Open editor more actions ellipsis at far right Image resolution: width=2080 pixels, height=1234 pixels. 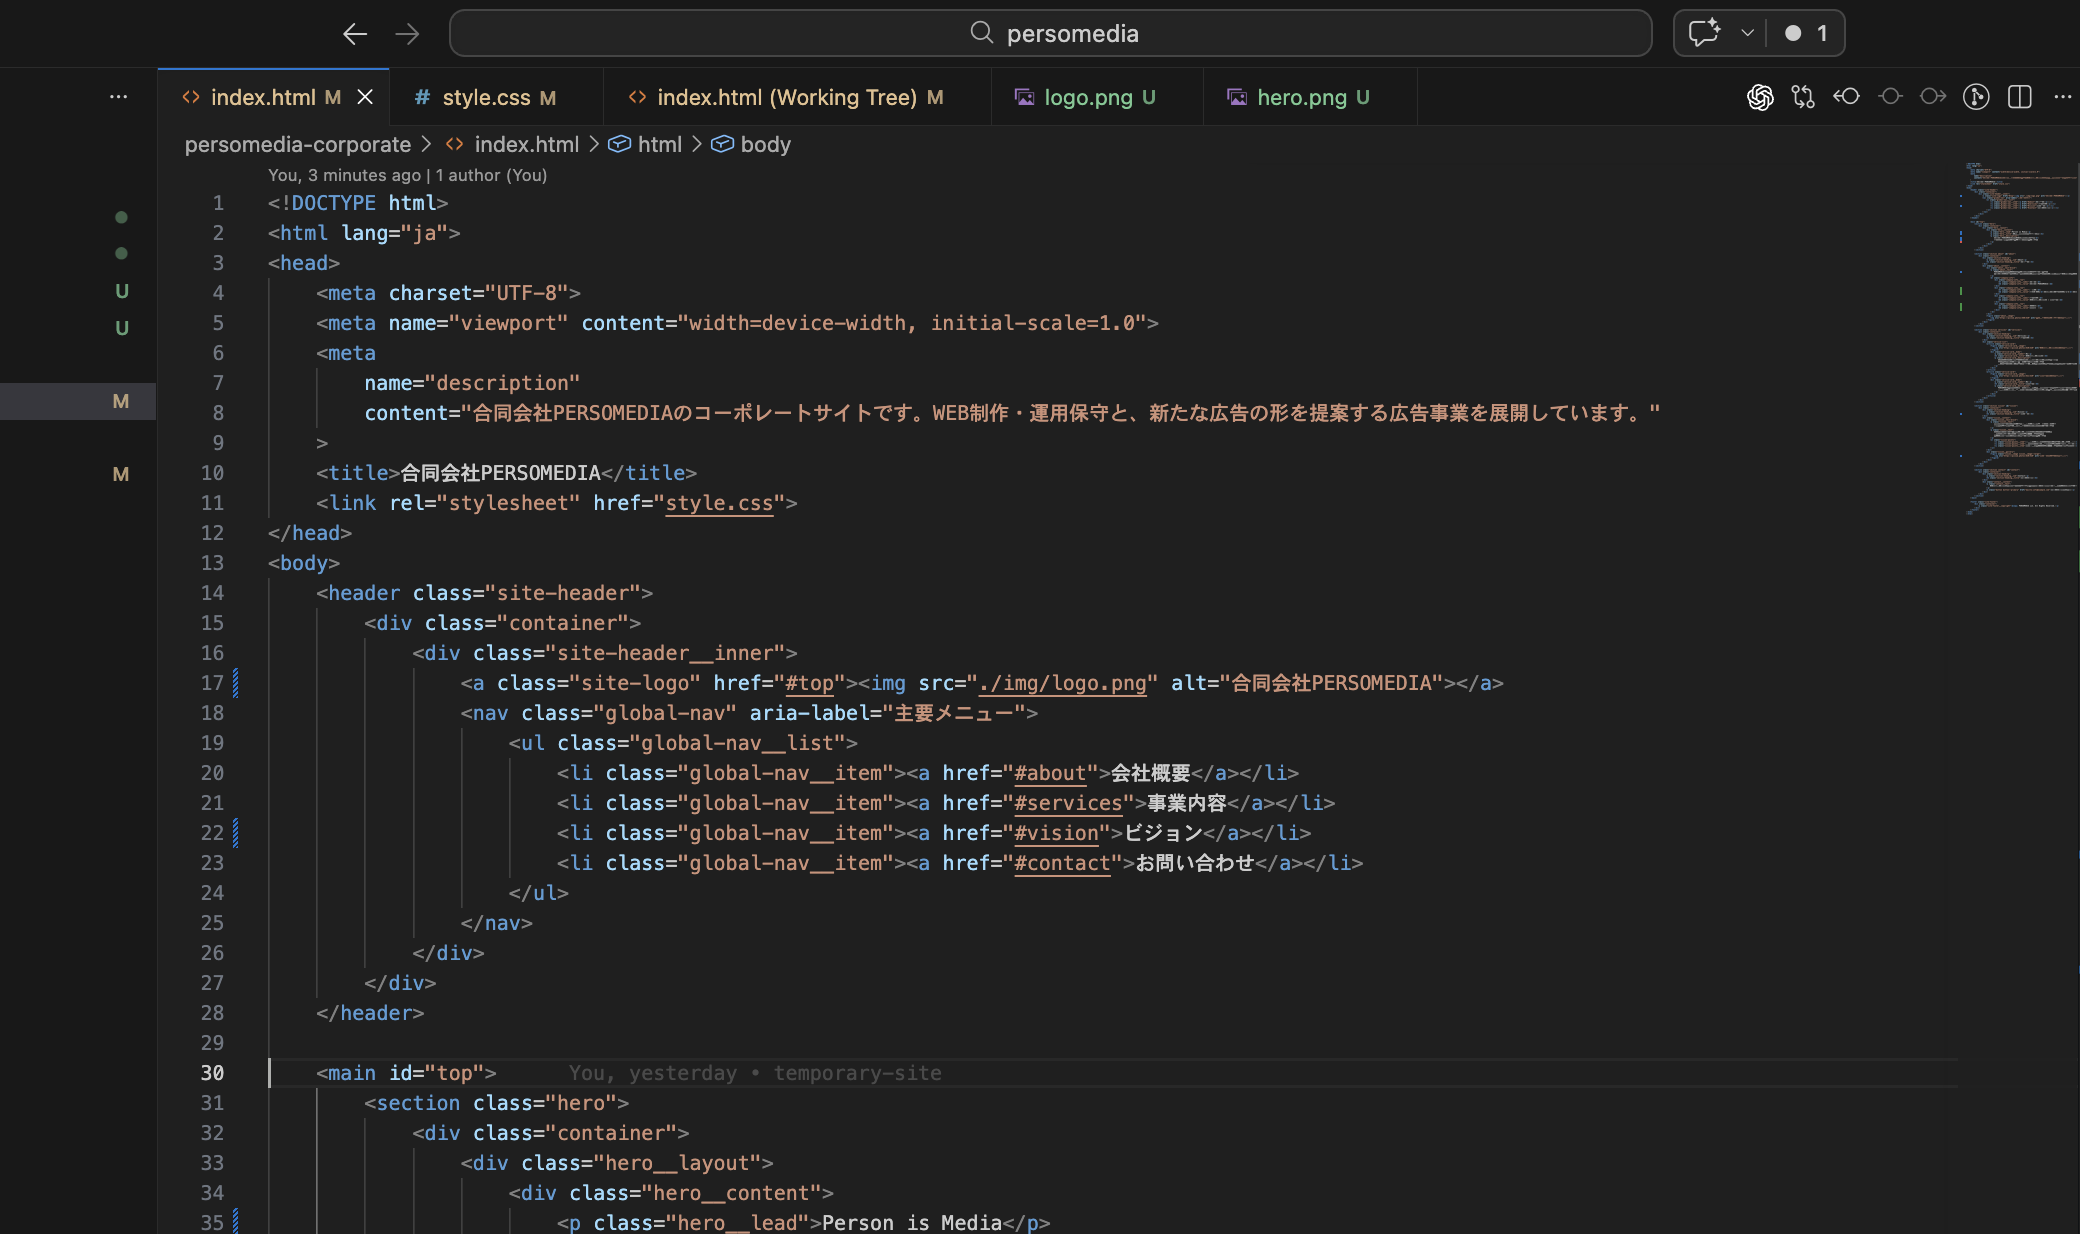tap(2062, 97)
